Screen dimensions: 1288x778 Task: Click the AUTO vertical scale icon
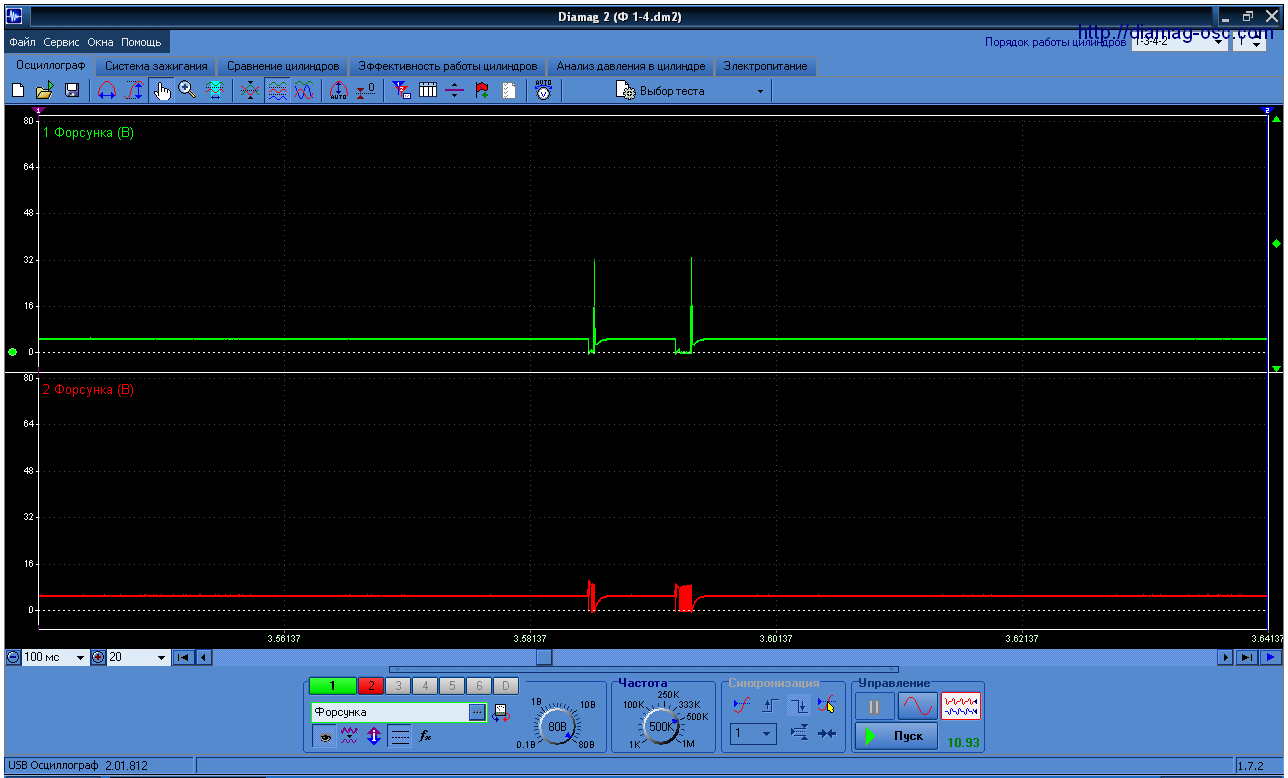pos(338,91)
